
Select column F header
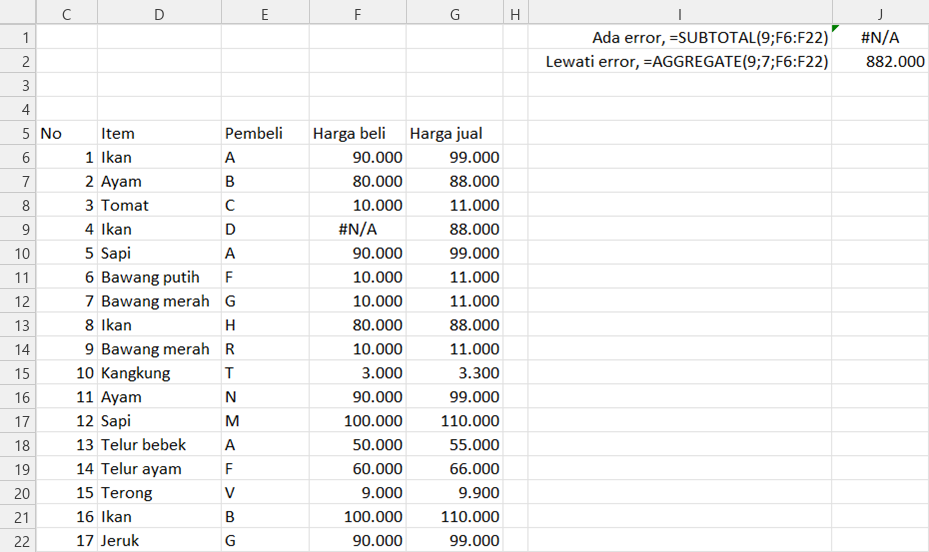click(357, 14)
